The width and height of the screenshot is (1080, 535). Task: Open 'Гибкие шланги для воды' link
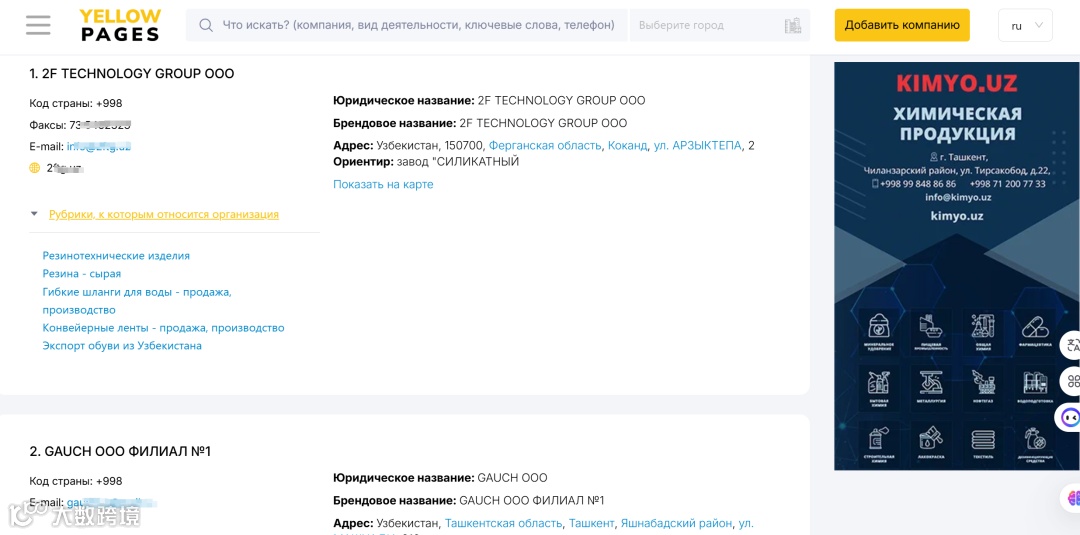pyautogui.click(x=137, y=301)
